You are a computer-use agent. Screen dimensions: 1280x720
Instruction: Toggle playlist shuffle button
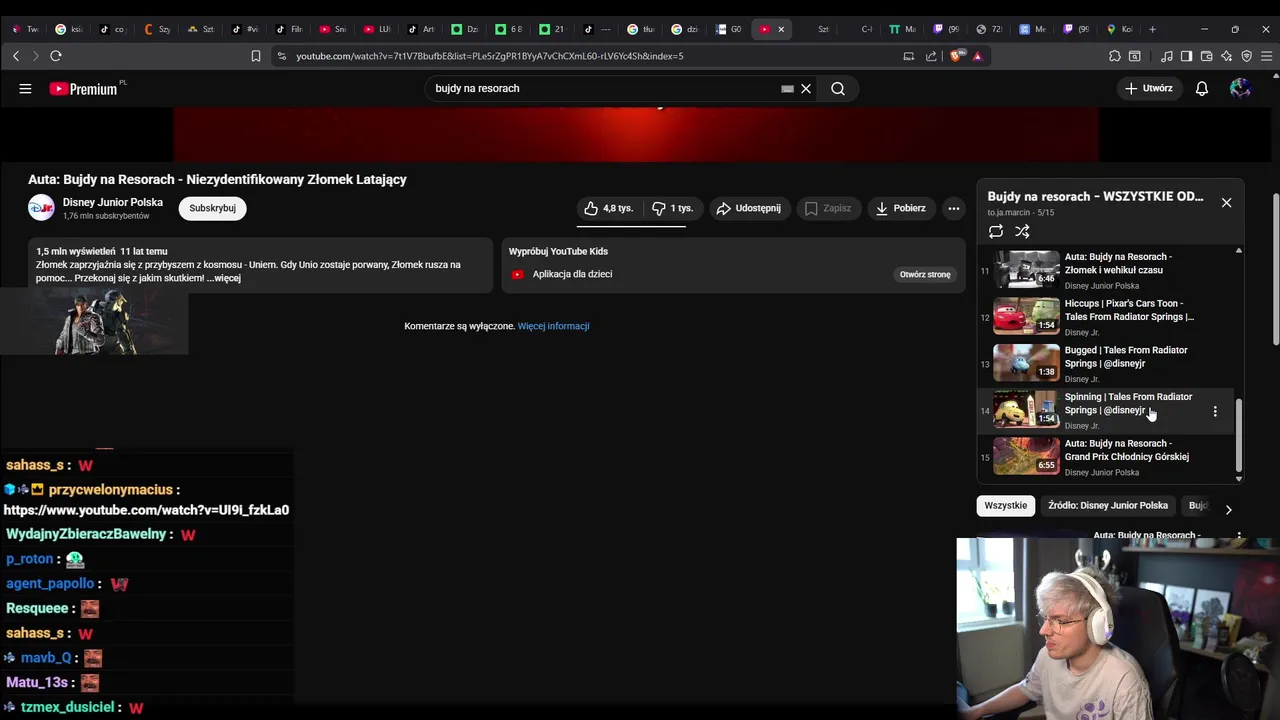click(1022, 231)
